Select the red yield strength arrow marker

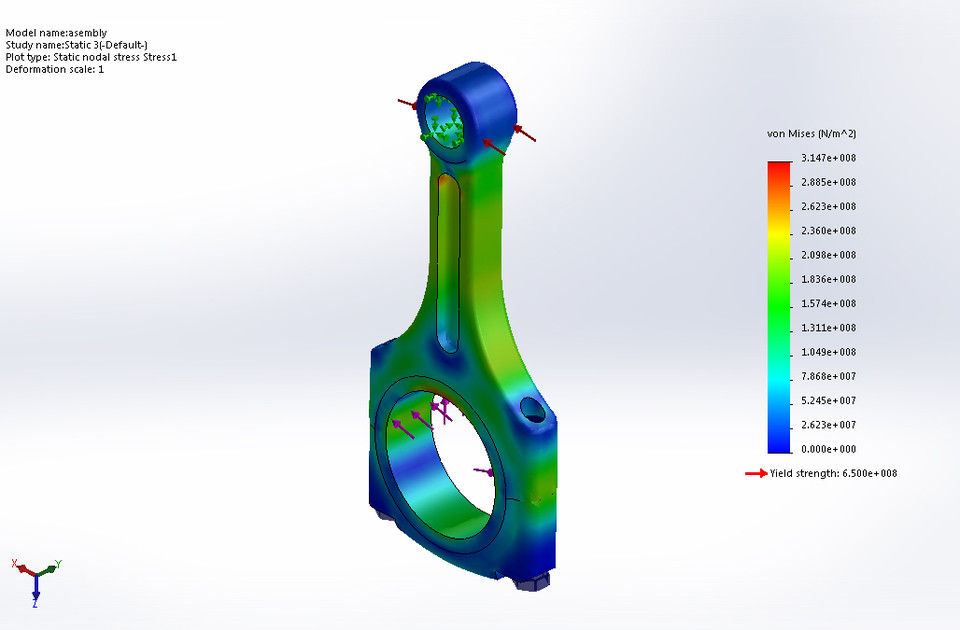click(x=755, y=473)
